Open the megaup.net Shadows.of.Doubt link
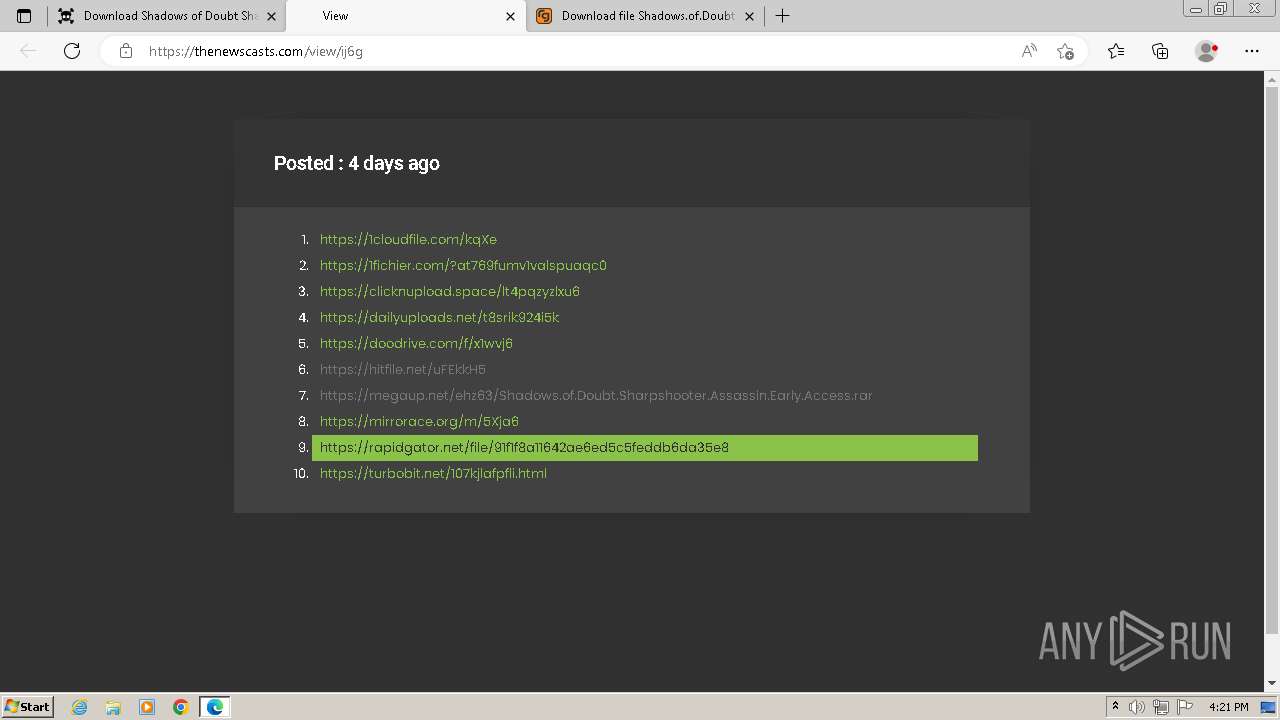This screenshot has width=1280, height=720. point(596,395)
